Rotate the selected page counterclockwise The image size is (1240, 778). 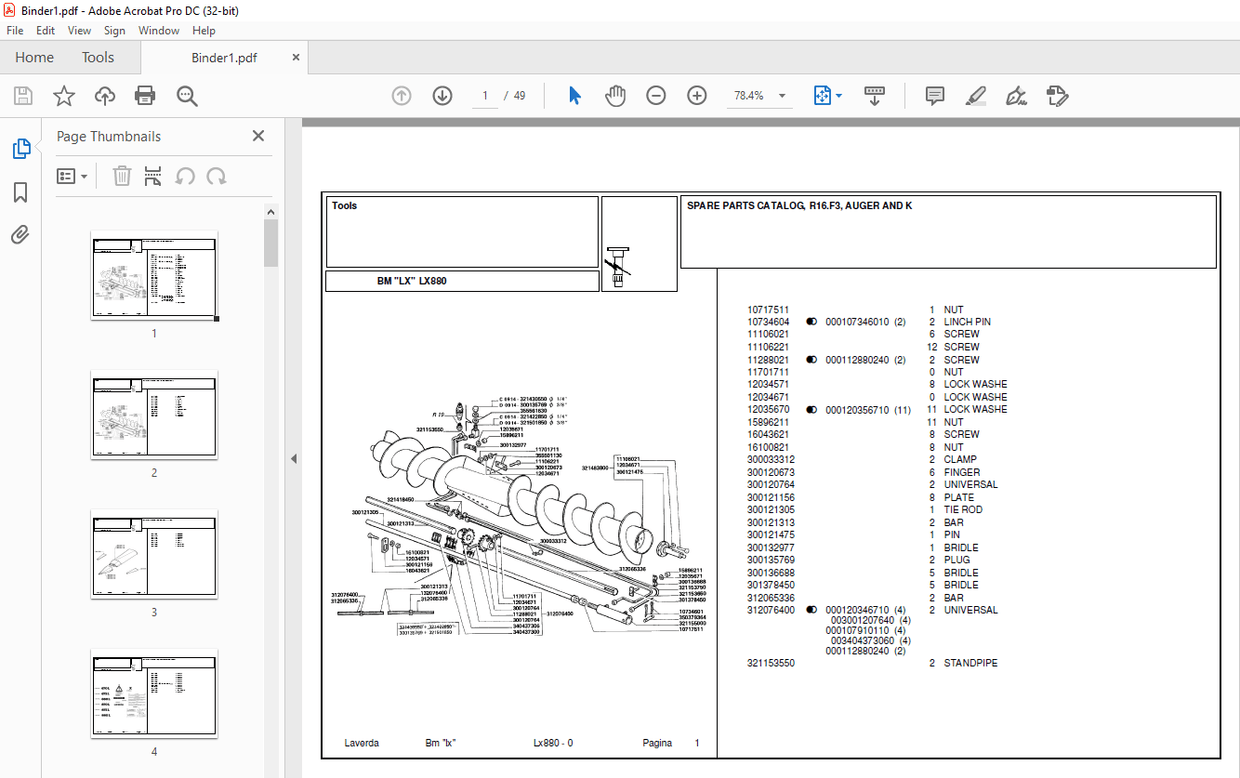tap(185, 176)
